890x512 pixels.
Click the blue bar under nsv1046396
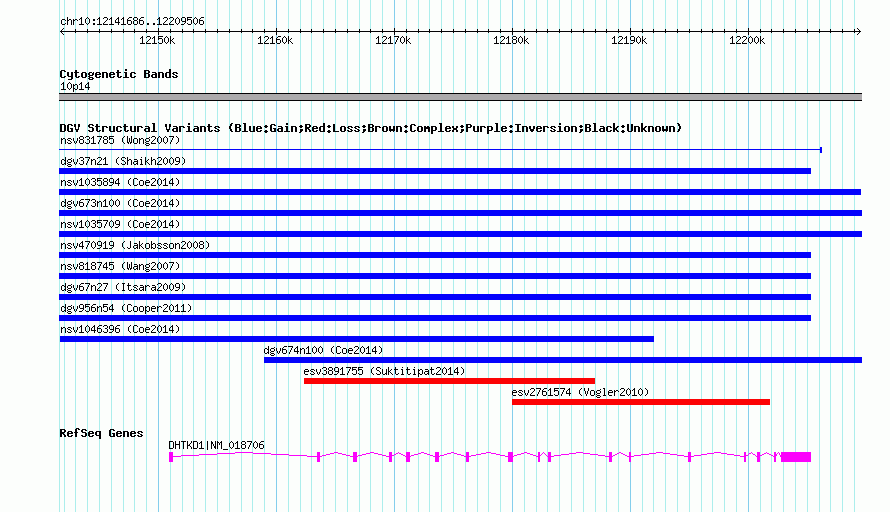click(356, 339)
